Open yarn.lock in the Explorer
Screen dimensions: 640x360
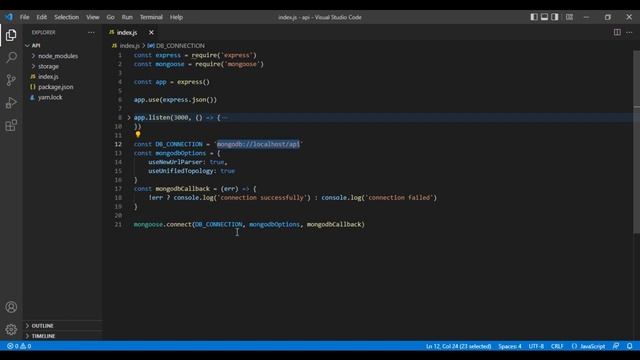pyautogui.click(x=62, y=97)
